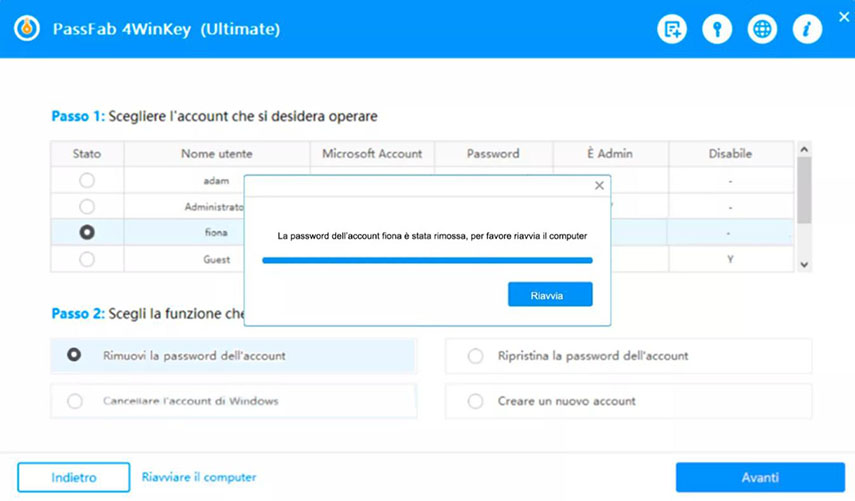Click the Riavviare il computer link

pos(199,477)
